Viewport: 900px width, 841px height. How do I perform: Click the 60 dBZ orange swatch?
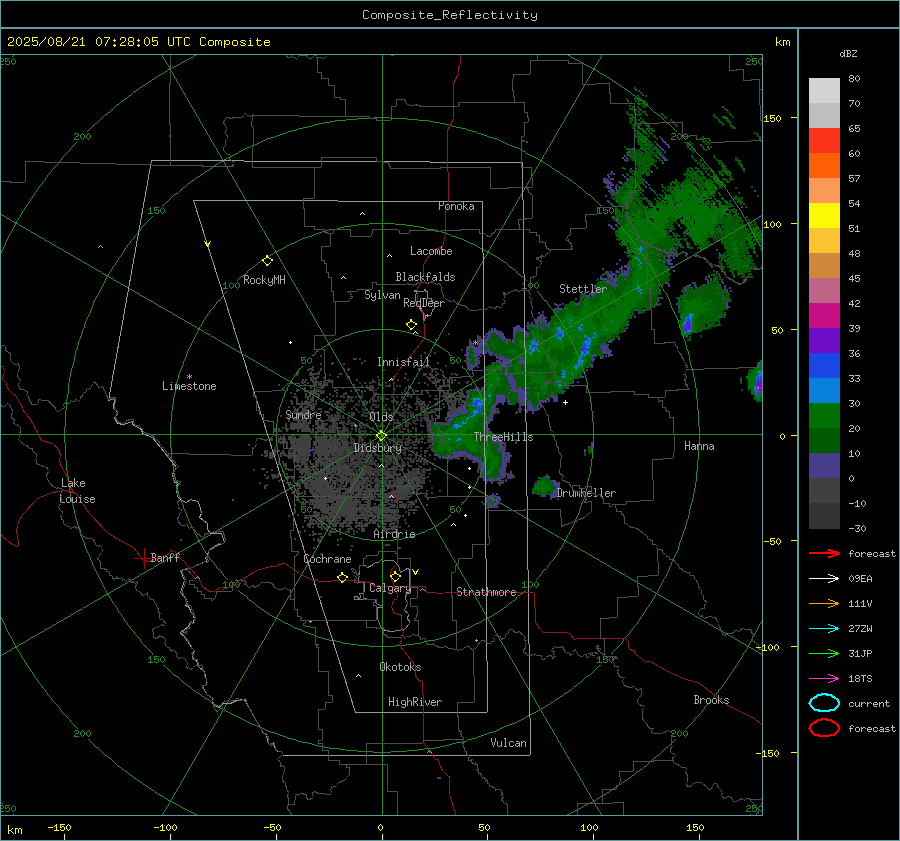click(824, 165)
